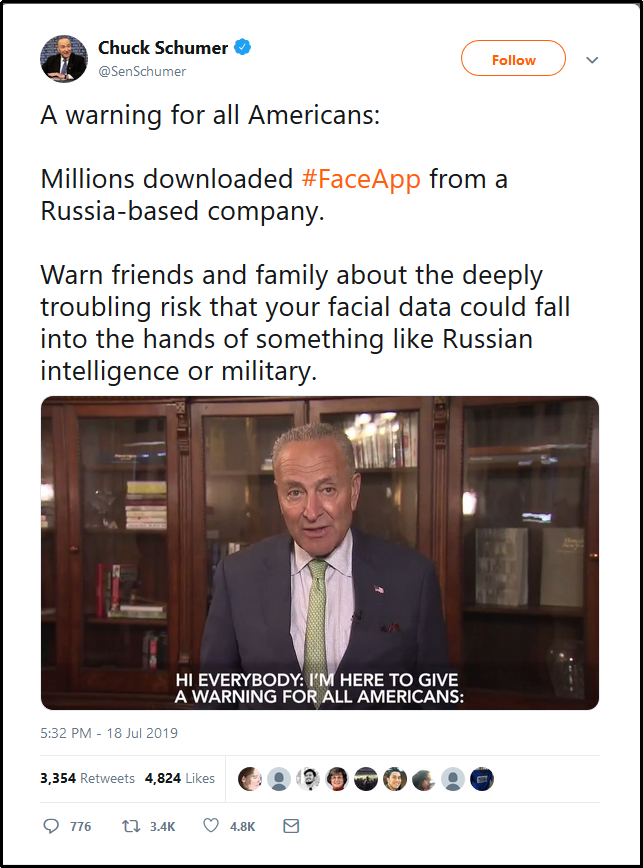Play the embedded video of the warning

(x=320, y=552)
